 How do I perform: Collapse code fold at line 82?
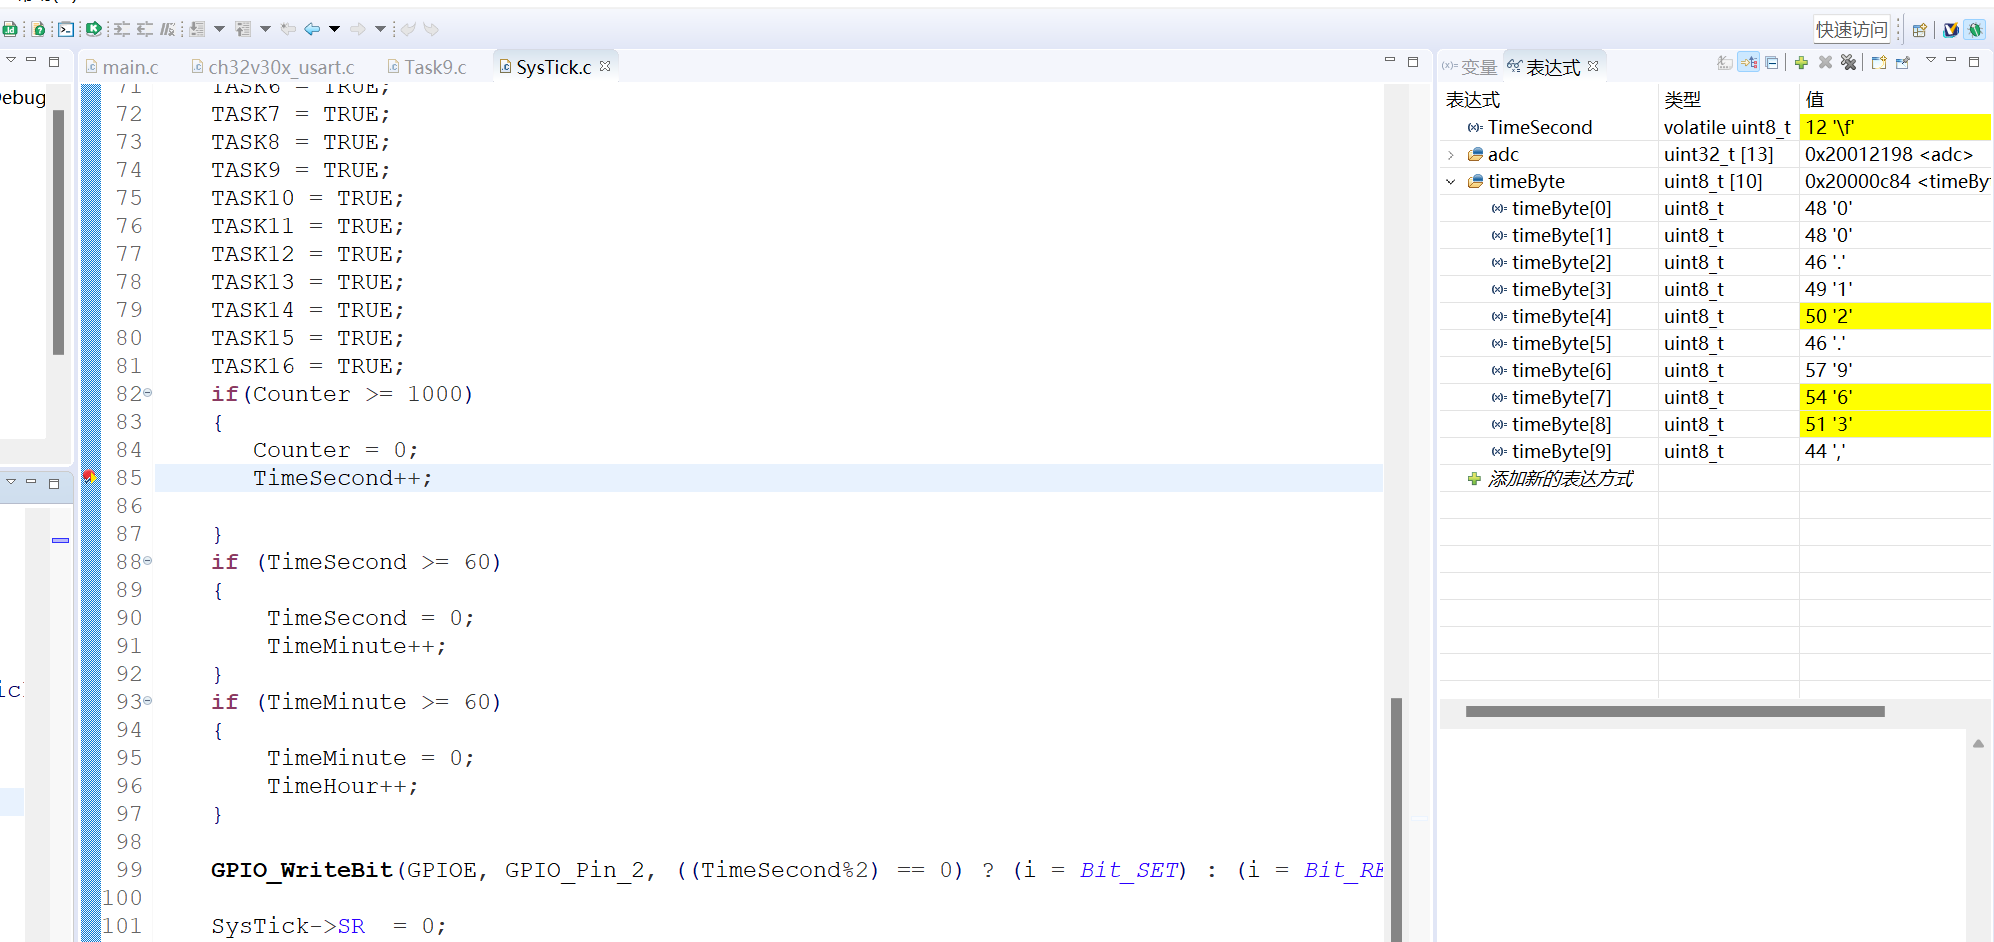click(x=148, y=393)
